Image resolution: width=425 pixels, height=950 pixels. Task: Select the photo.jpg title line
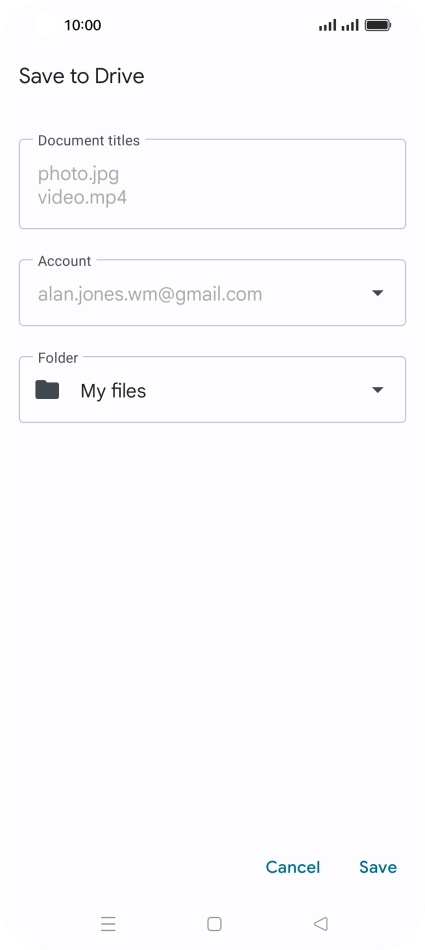[x=78, y=174]
